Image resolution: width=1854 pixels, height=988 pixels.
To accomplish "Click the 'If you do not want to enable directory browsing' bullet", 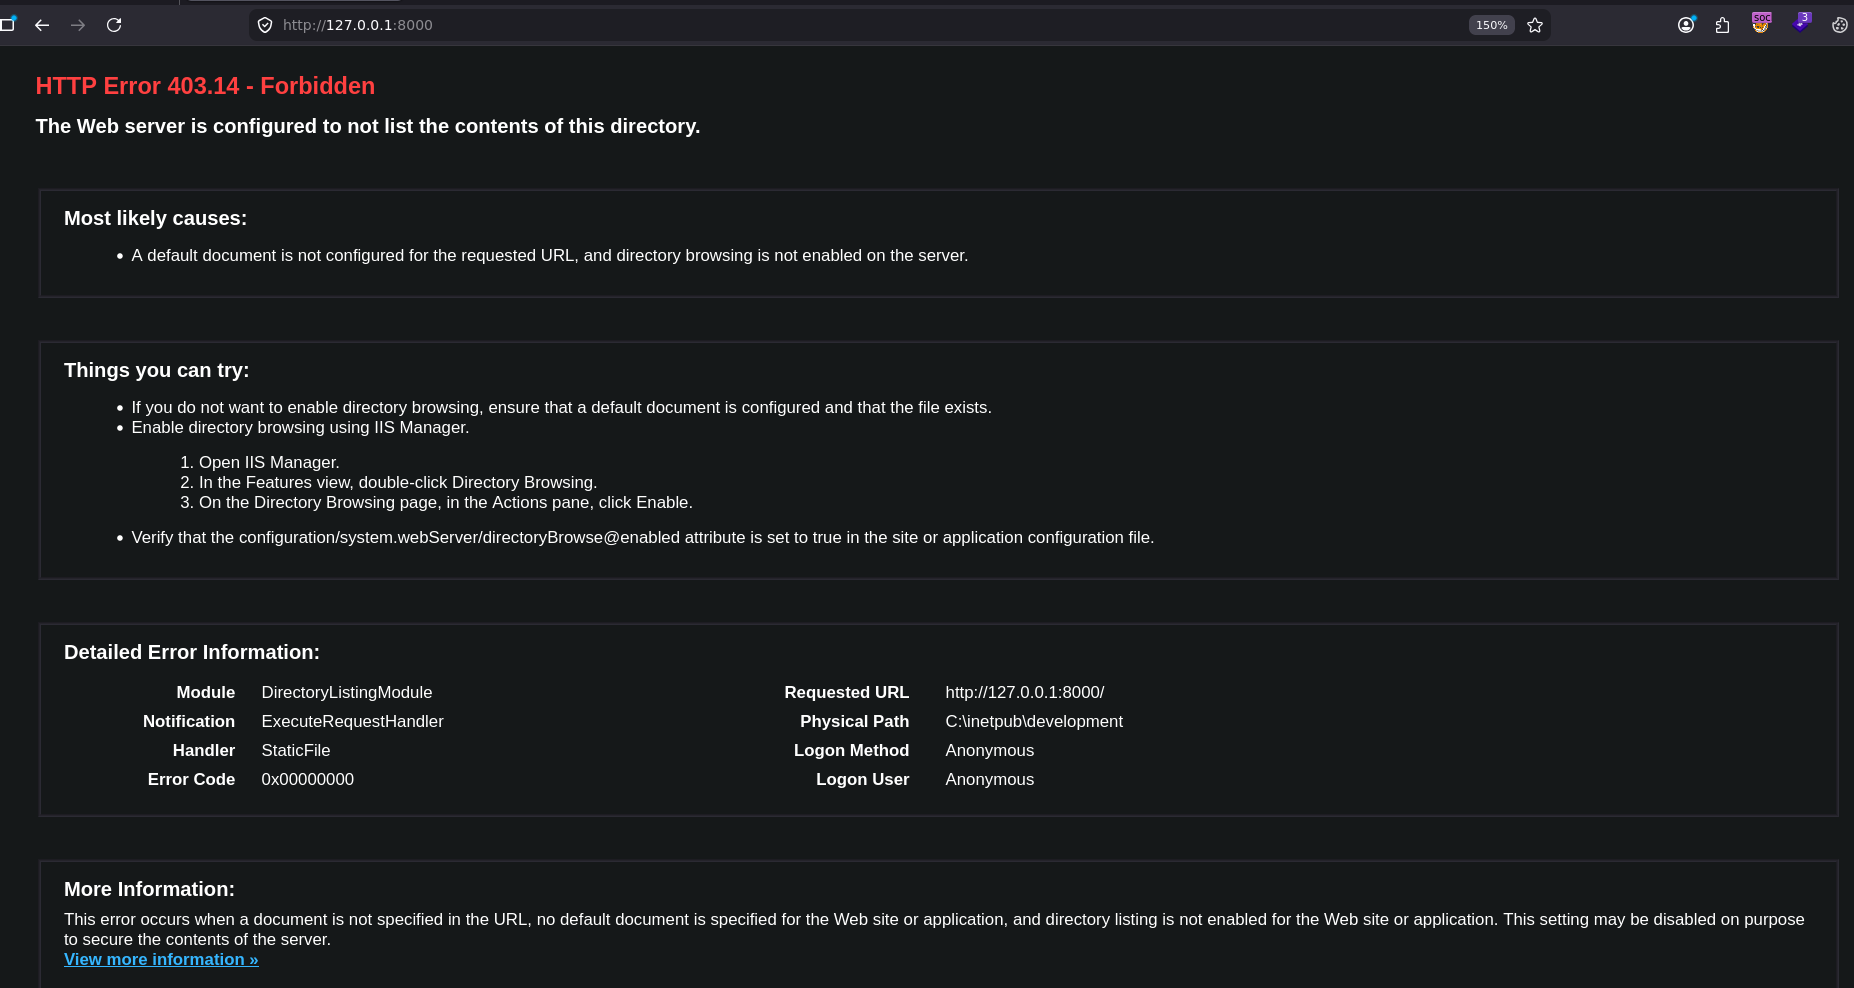I will click(562, 407).
